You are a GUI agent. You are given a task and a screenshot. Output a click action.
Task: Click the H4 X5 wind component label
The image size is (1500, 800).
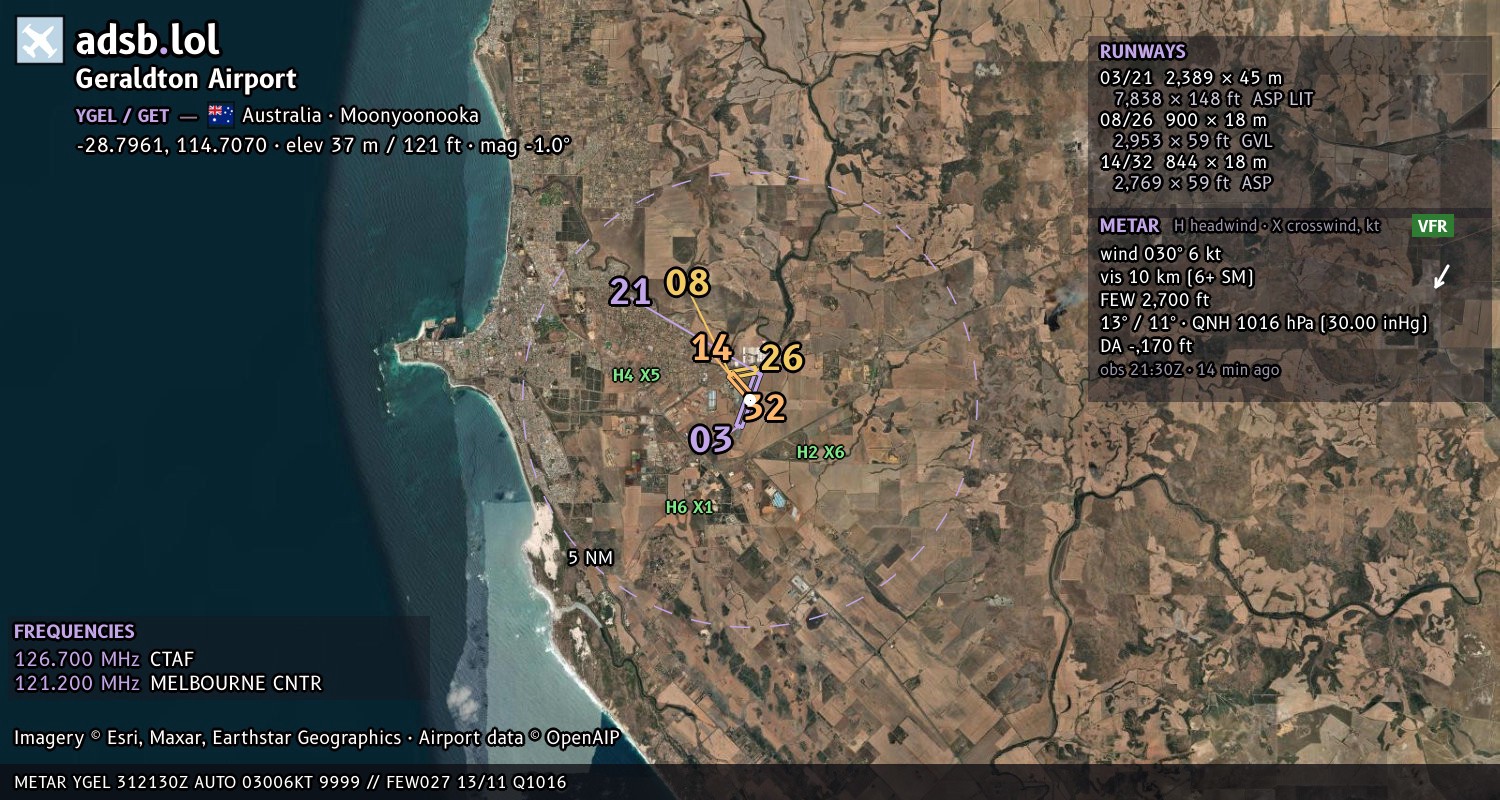tap(637, 375)
